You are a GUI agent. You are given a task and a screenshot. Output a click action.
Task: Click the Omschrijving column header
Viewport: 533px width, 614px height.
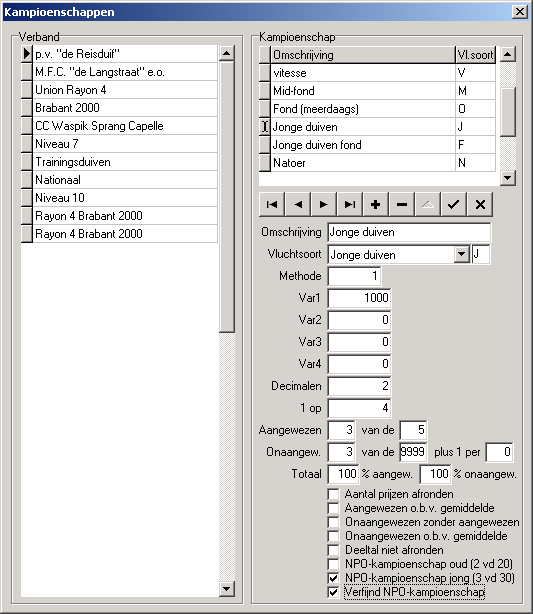pyautogui.click(x=363, y=55)
